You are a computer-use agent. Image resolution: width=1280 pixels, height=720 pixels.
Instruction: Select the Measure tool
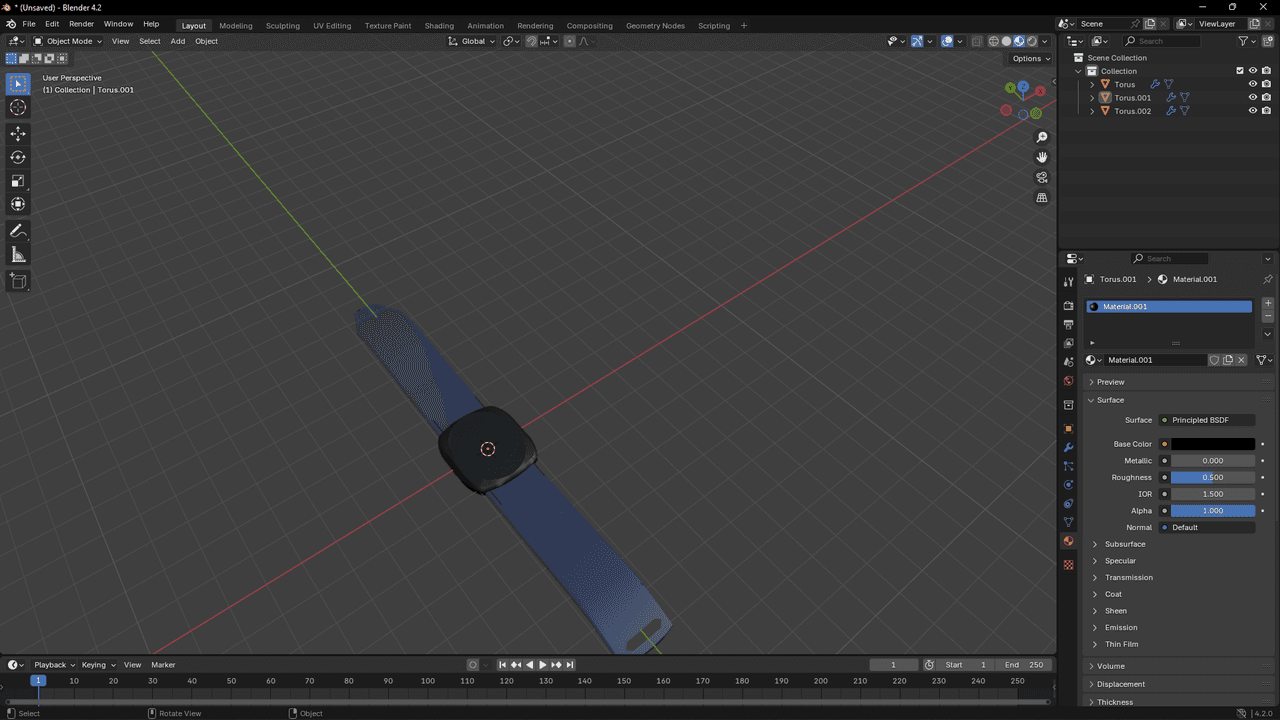click(18, 255)
